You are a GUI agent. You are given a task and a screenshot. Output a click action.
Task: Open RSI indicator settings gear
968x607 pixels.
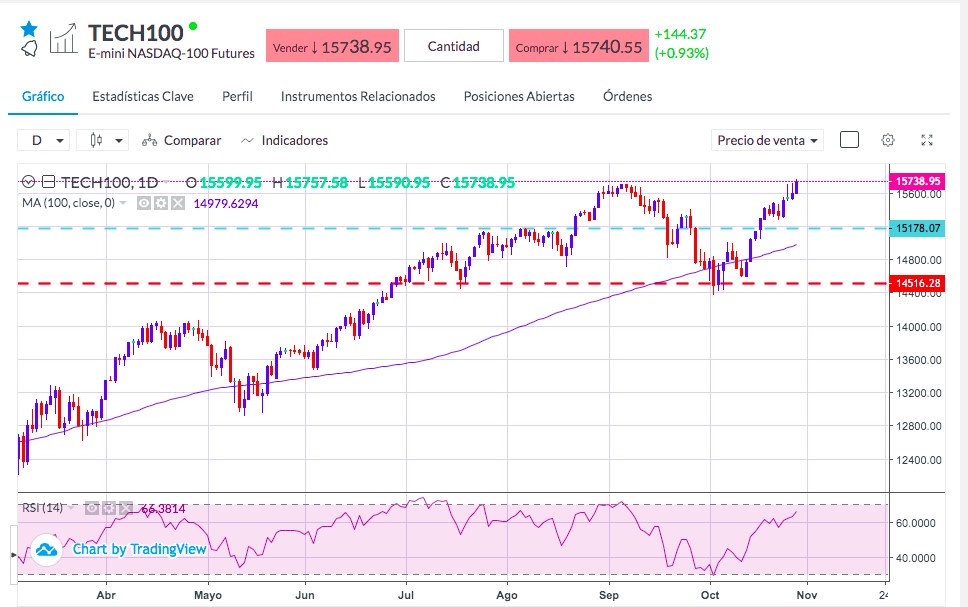click(109, 508)
